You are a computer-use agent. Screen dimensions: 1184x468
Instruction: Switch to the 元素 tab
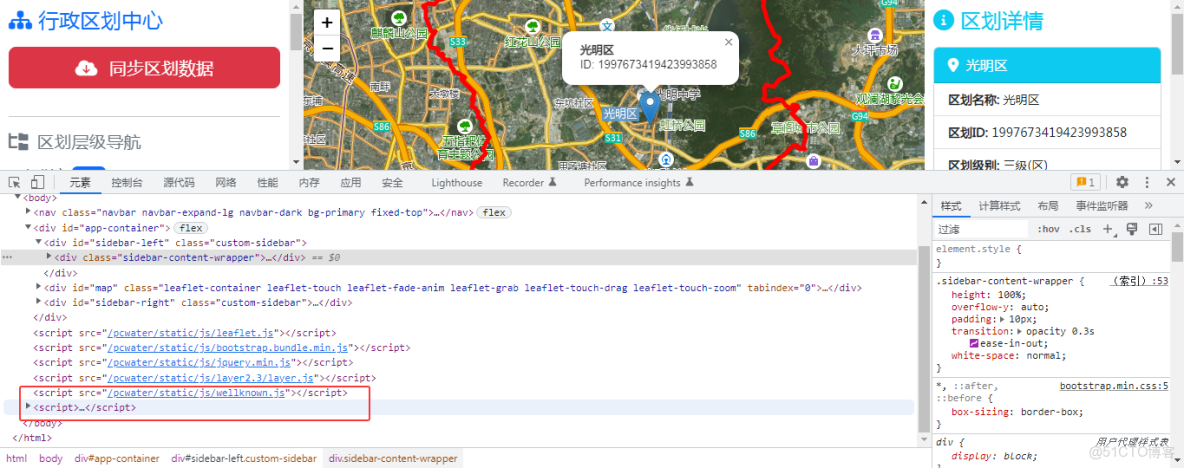[x=80, y=183]
